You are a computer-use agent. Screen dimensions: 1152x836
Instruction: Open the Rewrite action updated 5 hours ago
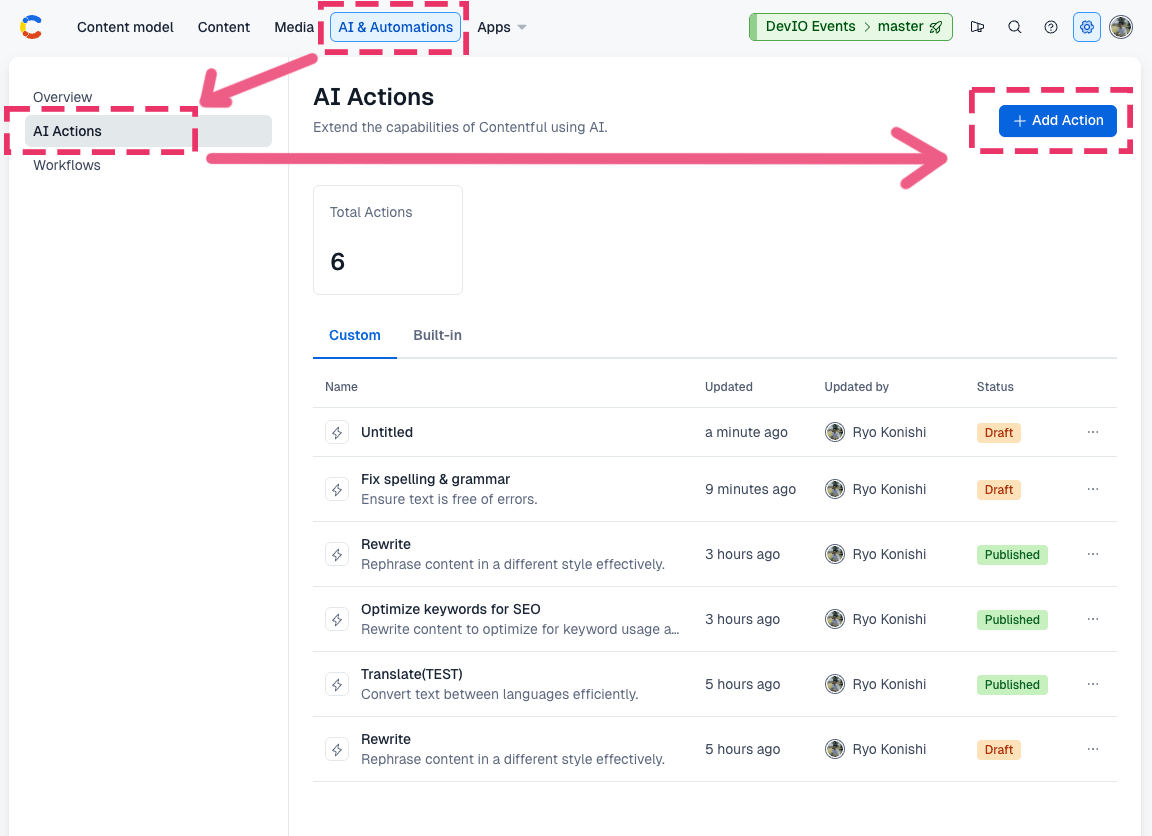pyautogui.click(x=386, y=739)
